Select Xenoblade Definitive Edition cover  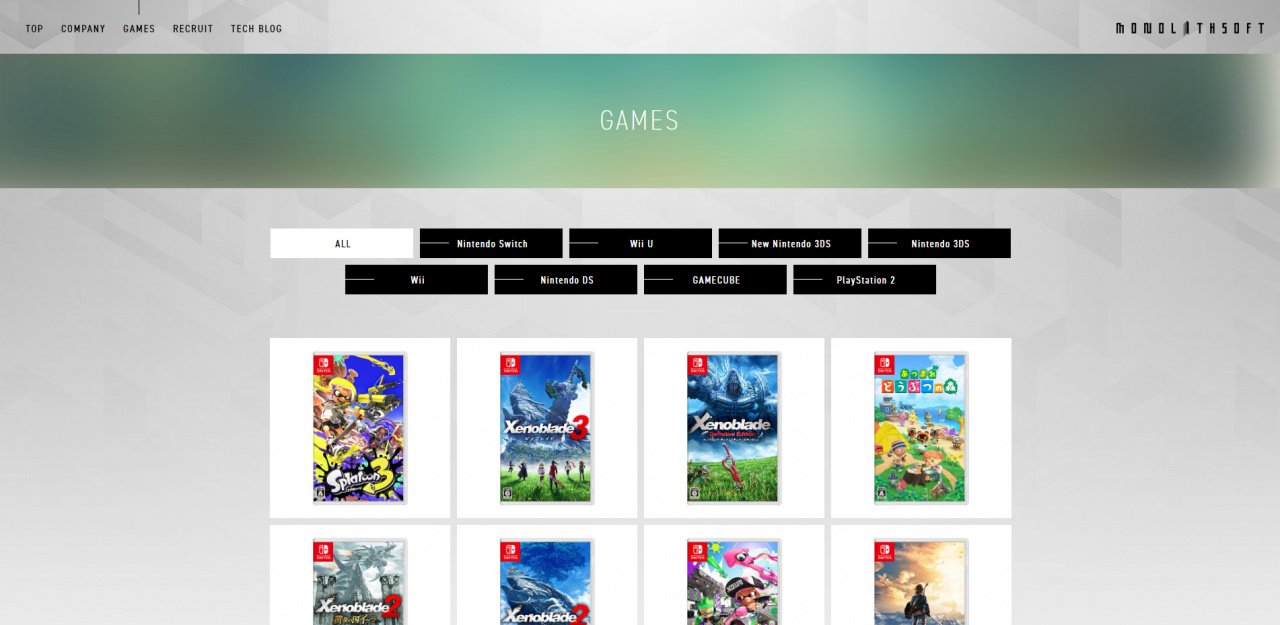[x=734, y=428]
